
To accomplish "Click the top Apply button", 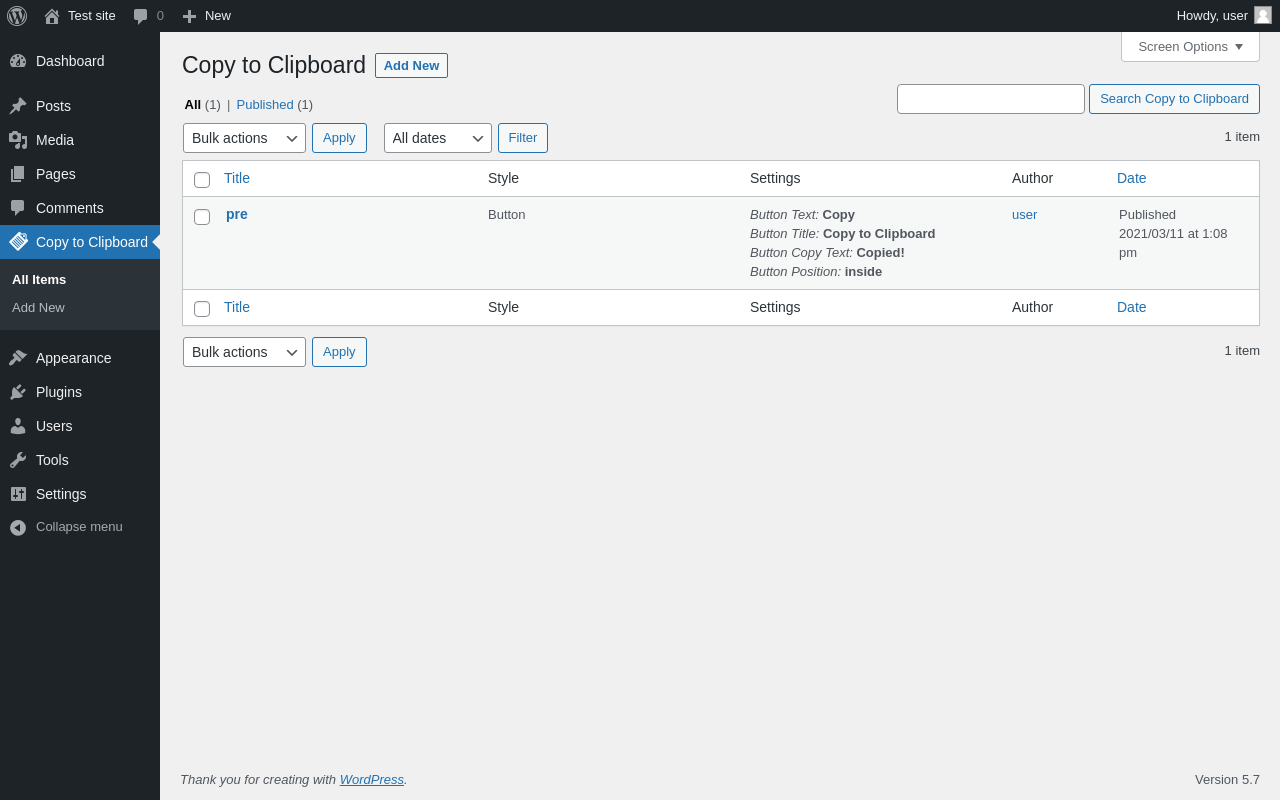I will point(339,138).
